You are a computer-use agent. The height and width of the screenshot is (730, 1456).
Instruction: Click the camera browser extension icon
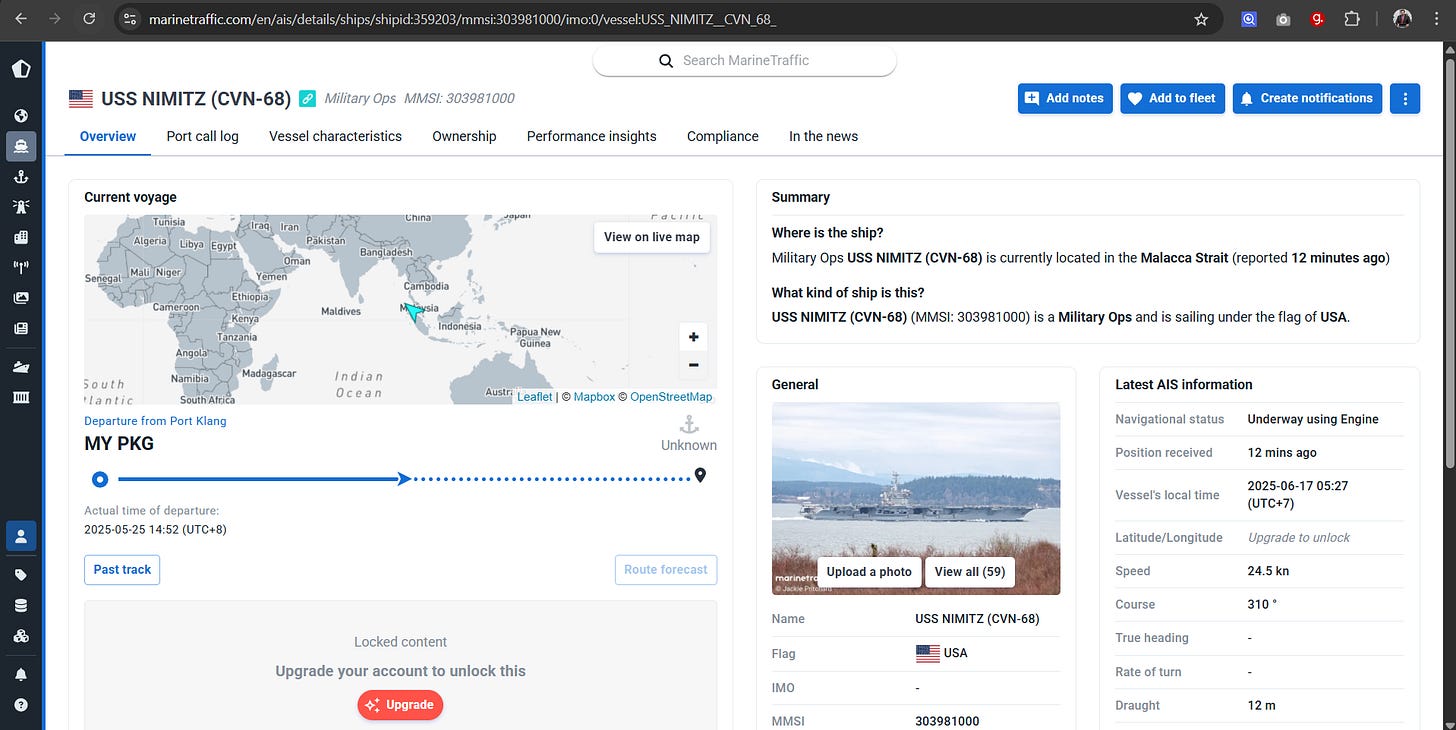click(x=1283, y=19)
